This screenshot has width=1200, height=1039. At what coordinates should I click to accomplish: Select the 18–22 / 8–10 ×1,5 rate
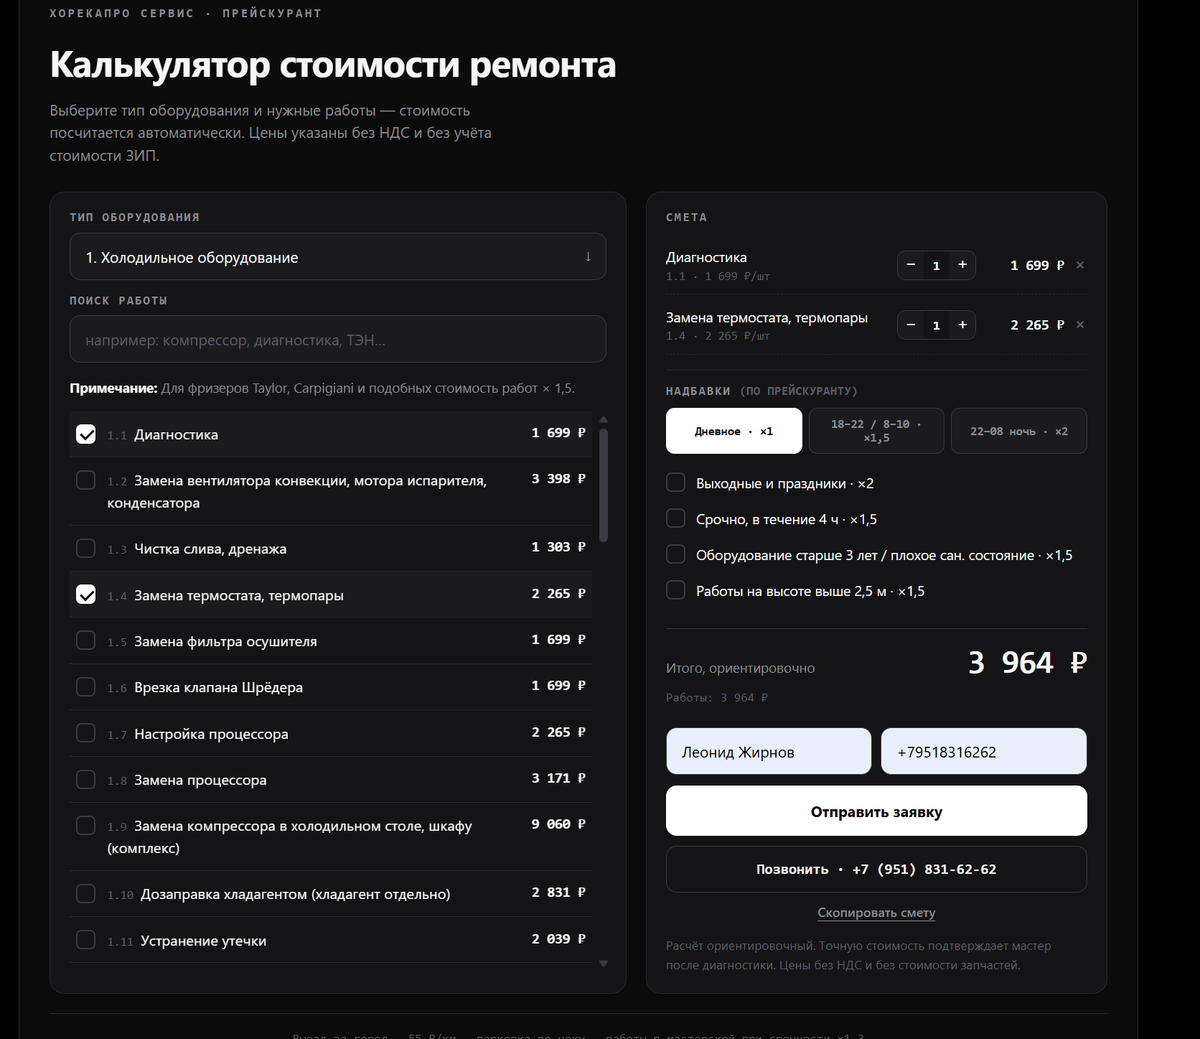[876, 431]
